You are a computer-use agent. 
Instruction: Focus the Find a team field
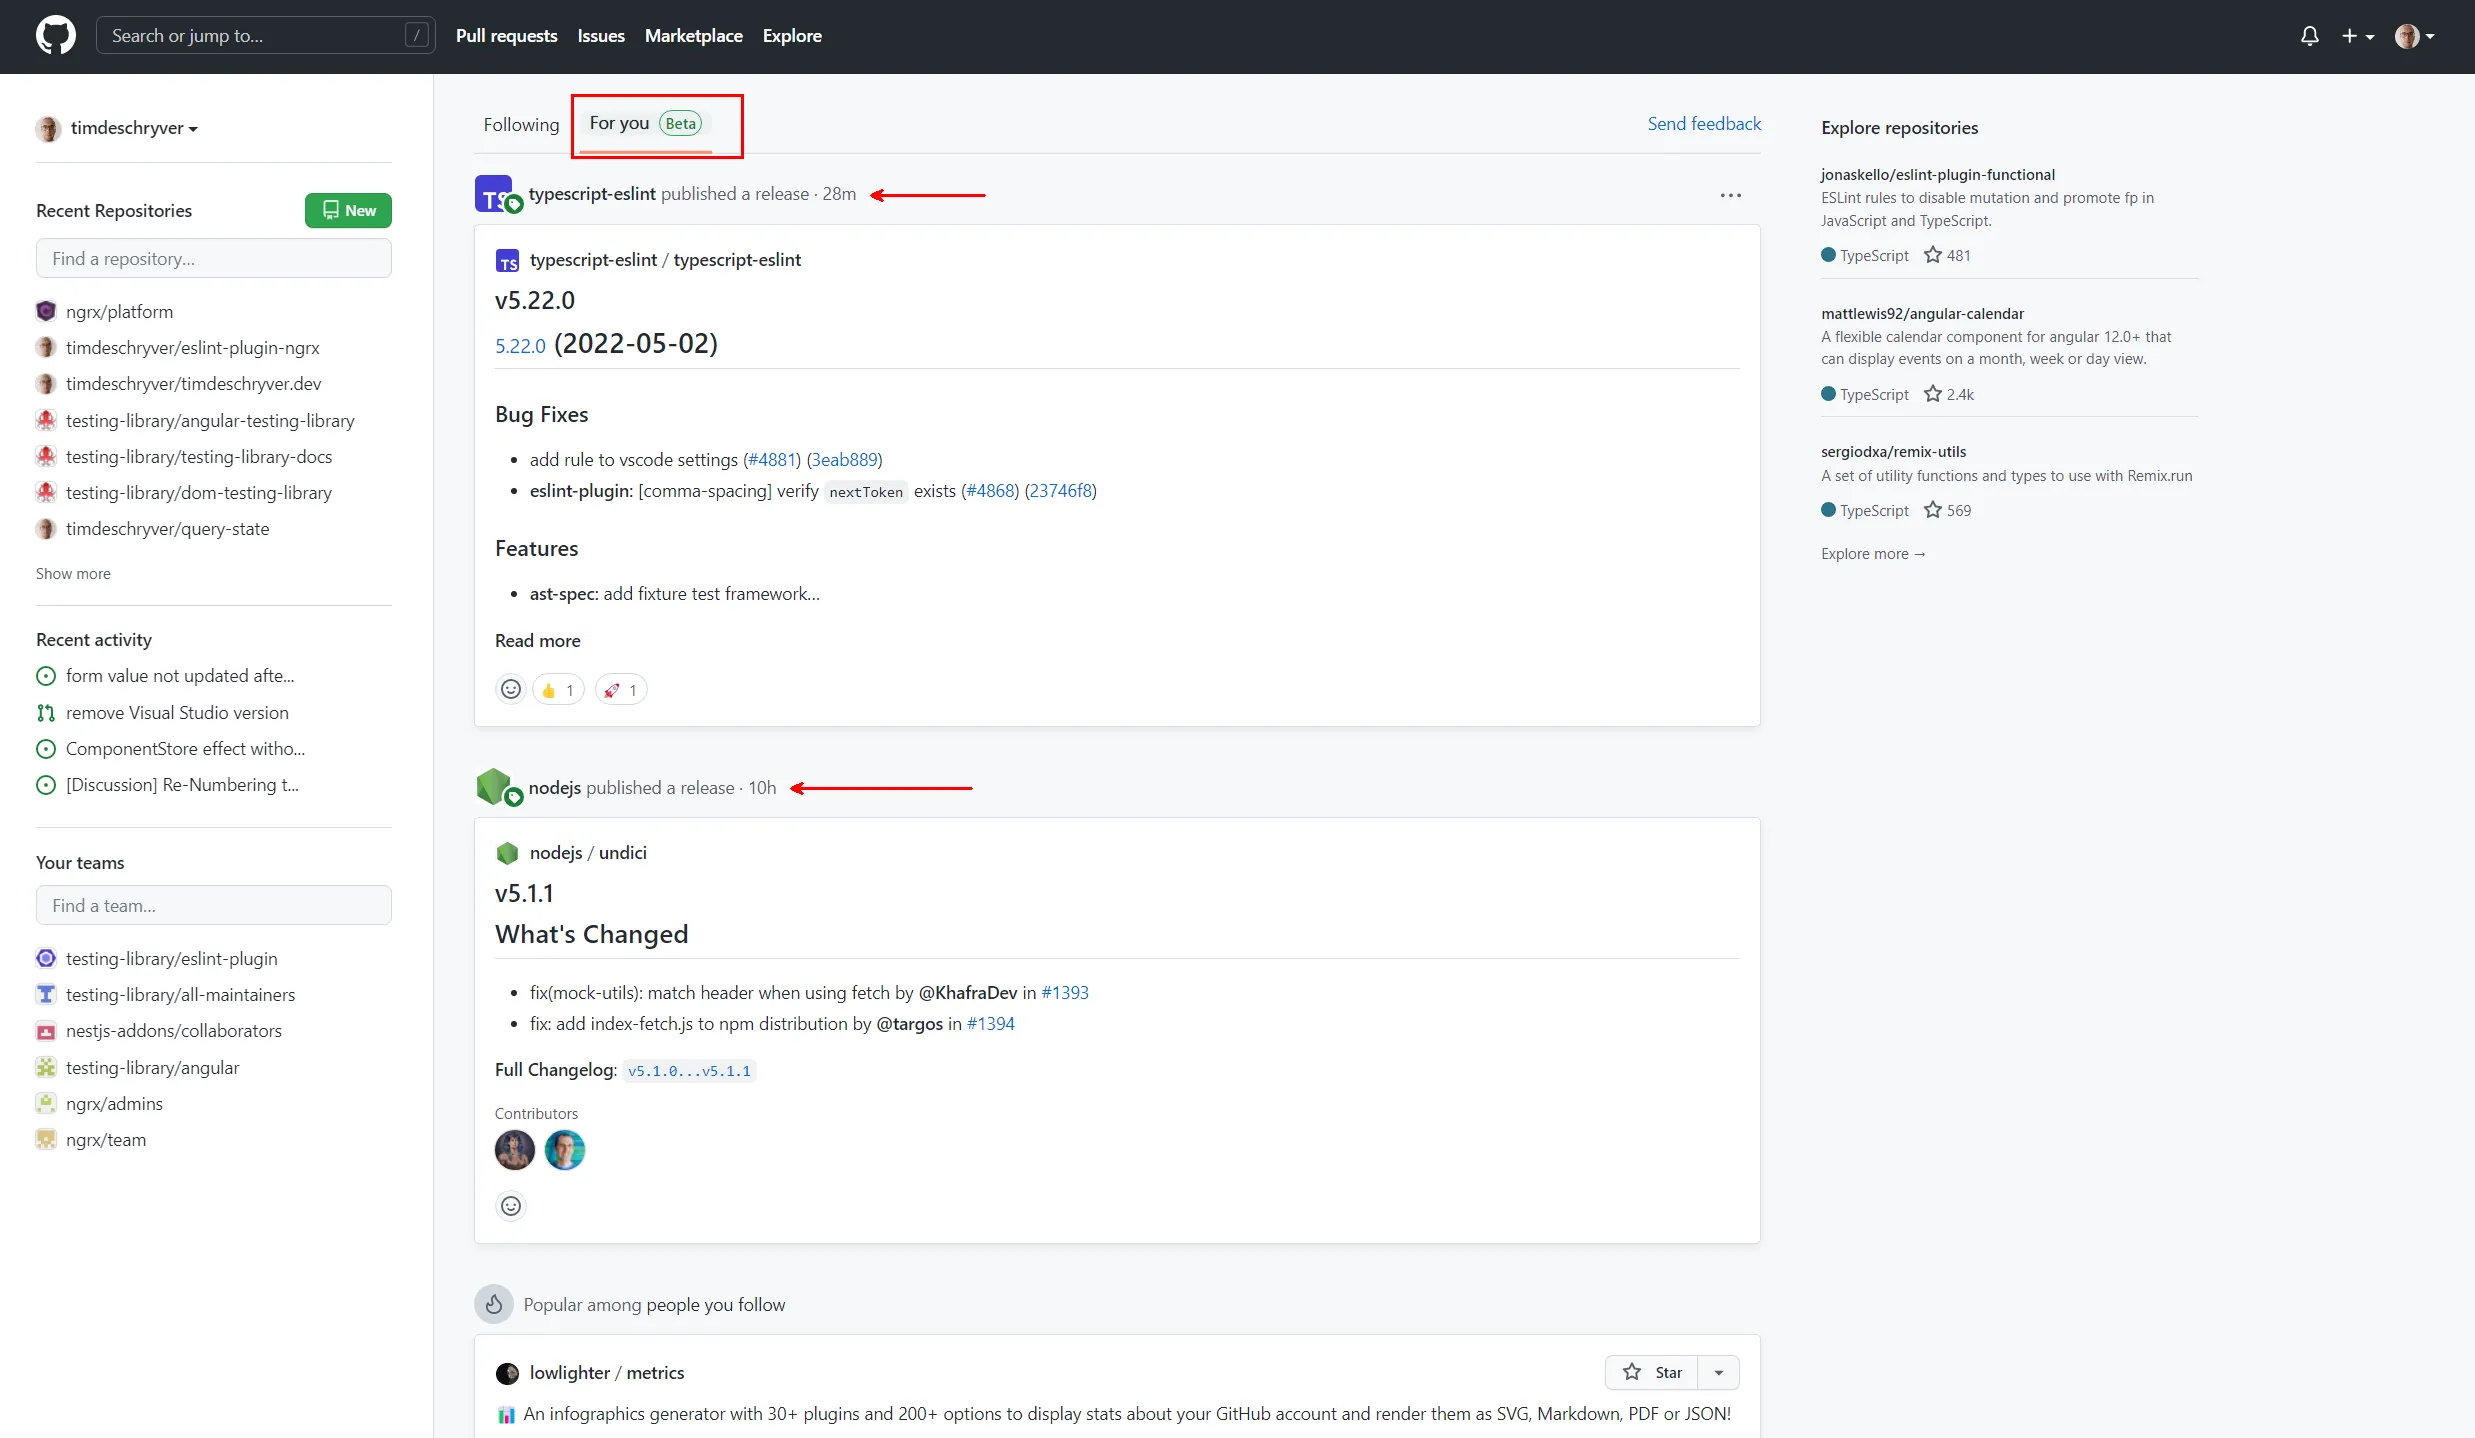pos(214,905)
